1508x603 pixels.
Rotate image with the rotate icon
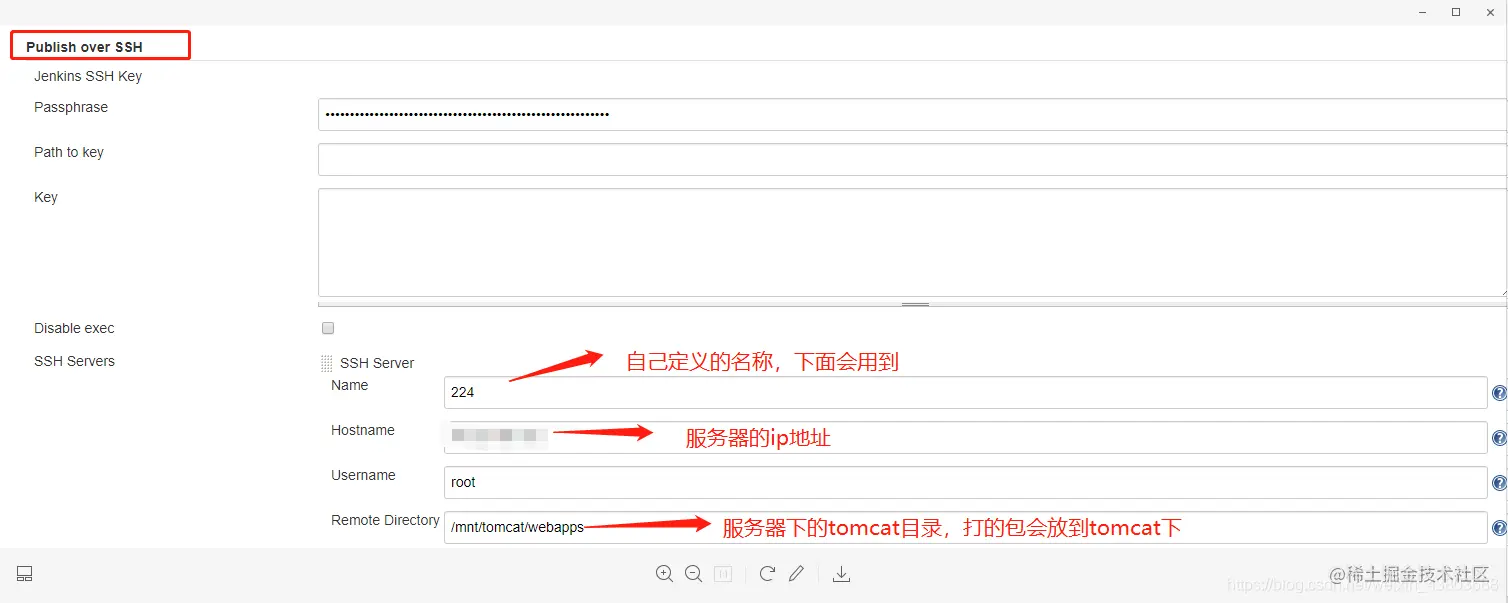pos(767,574)
